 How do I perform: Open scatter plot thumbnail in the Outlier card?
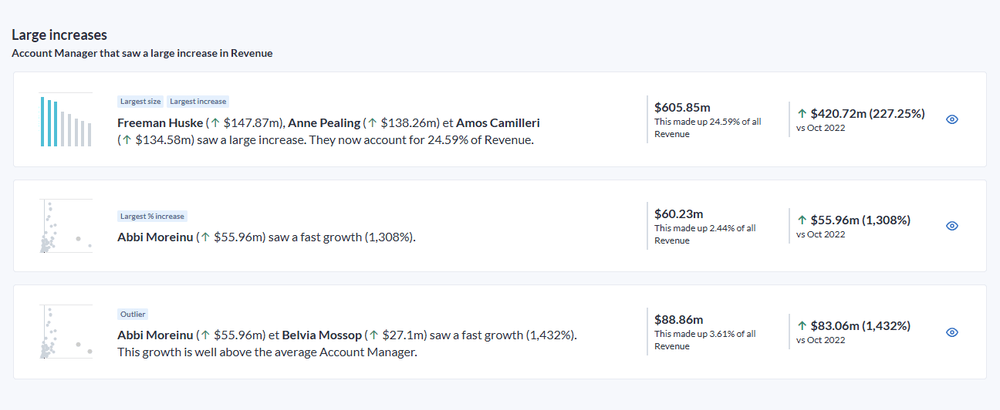point(66,333)
